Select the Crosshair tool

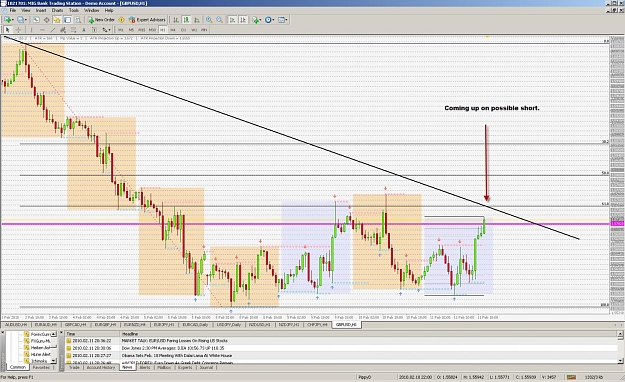point(18,30)
